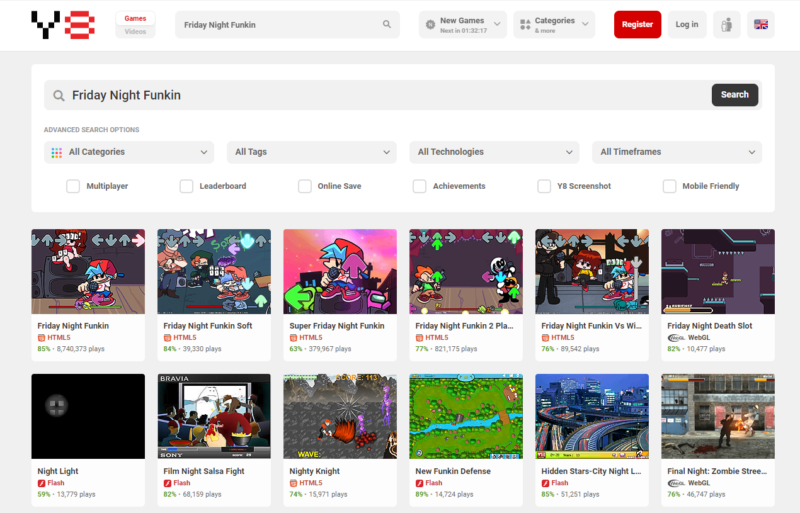Screen dimensions: 800x513
Task: Click WebGL icon under Final Night: Zombie Street
Action: pyautogui.click(x=676, y=483)
